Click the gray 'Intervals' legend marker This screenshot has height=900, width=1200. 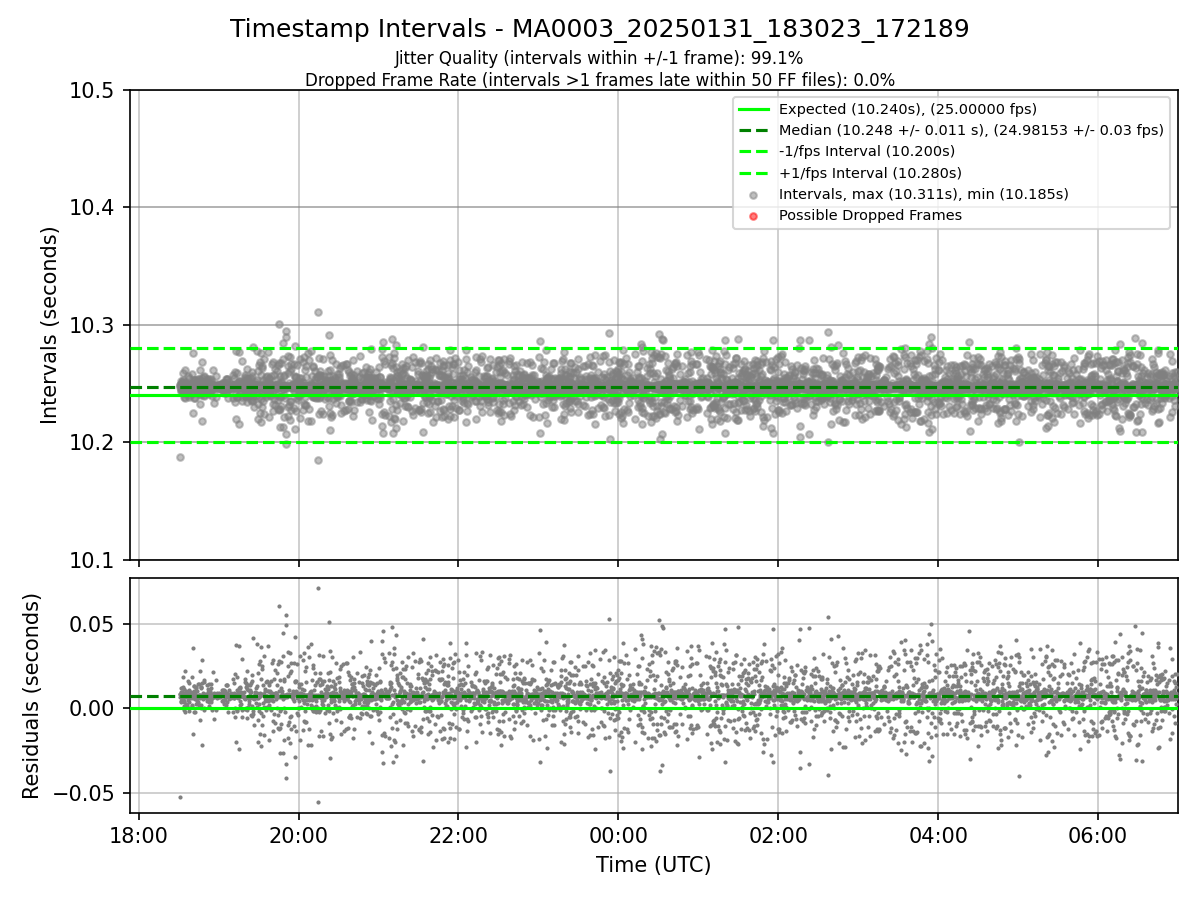pos(754,195)
